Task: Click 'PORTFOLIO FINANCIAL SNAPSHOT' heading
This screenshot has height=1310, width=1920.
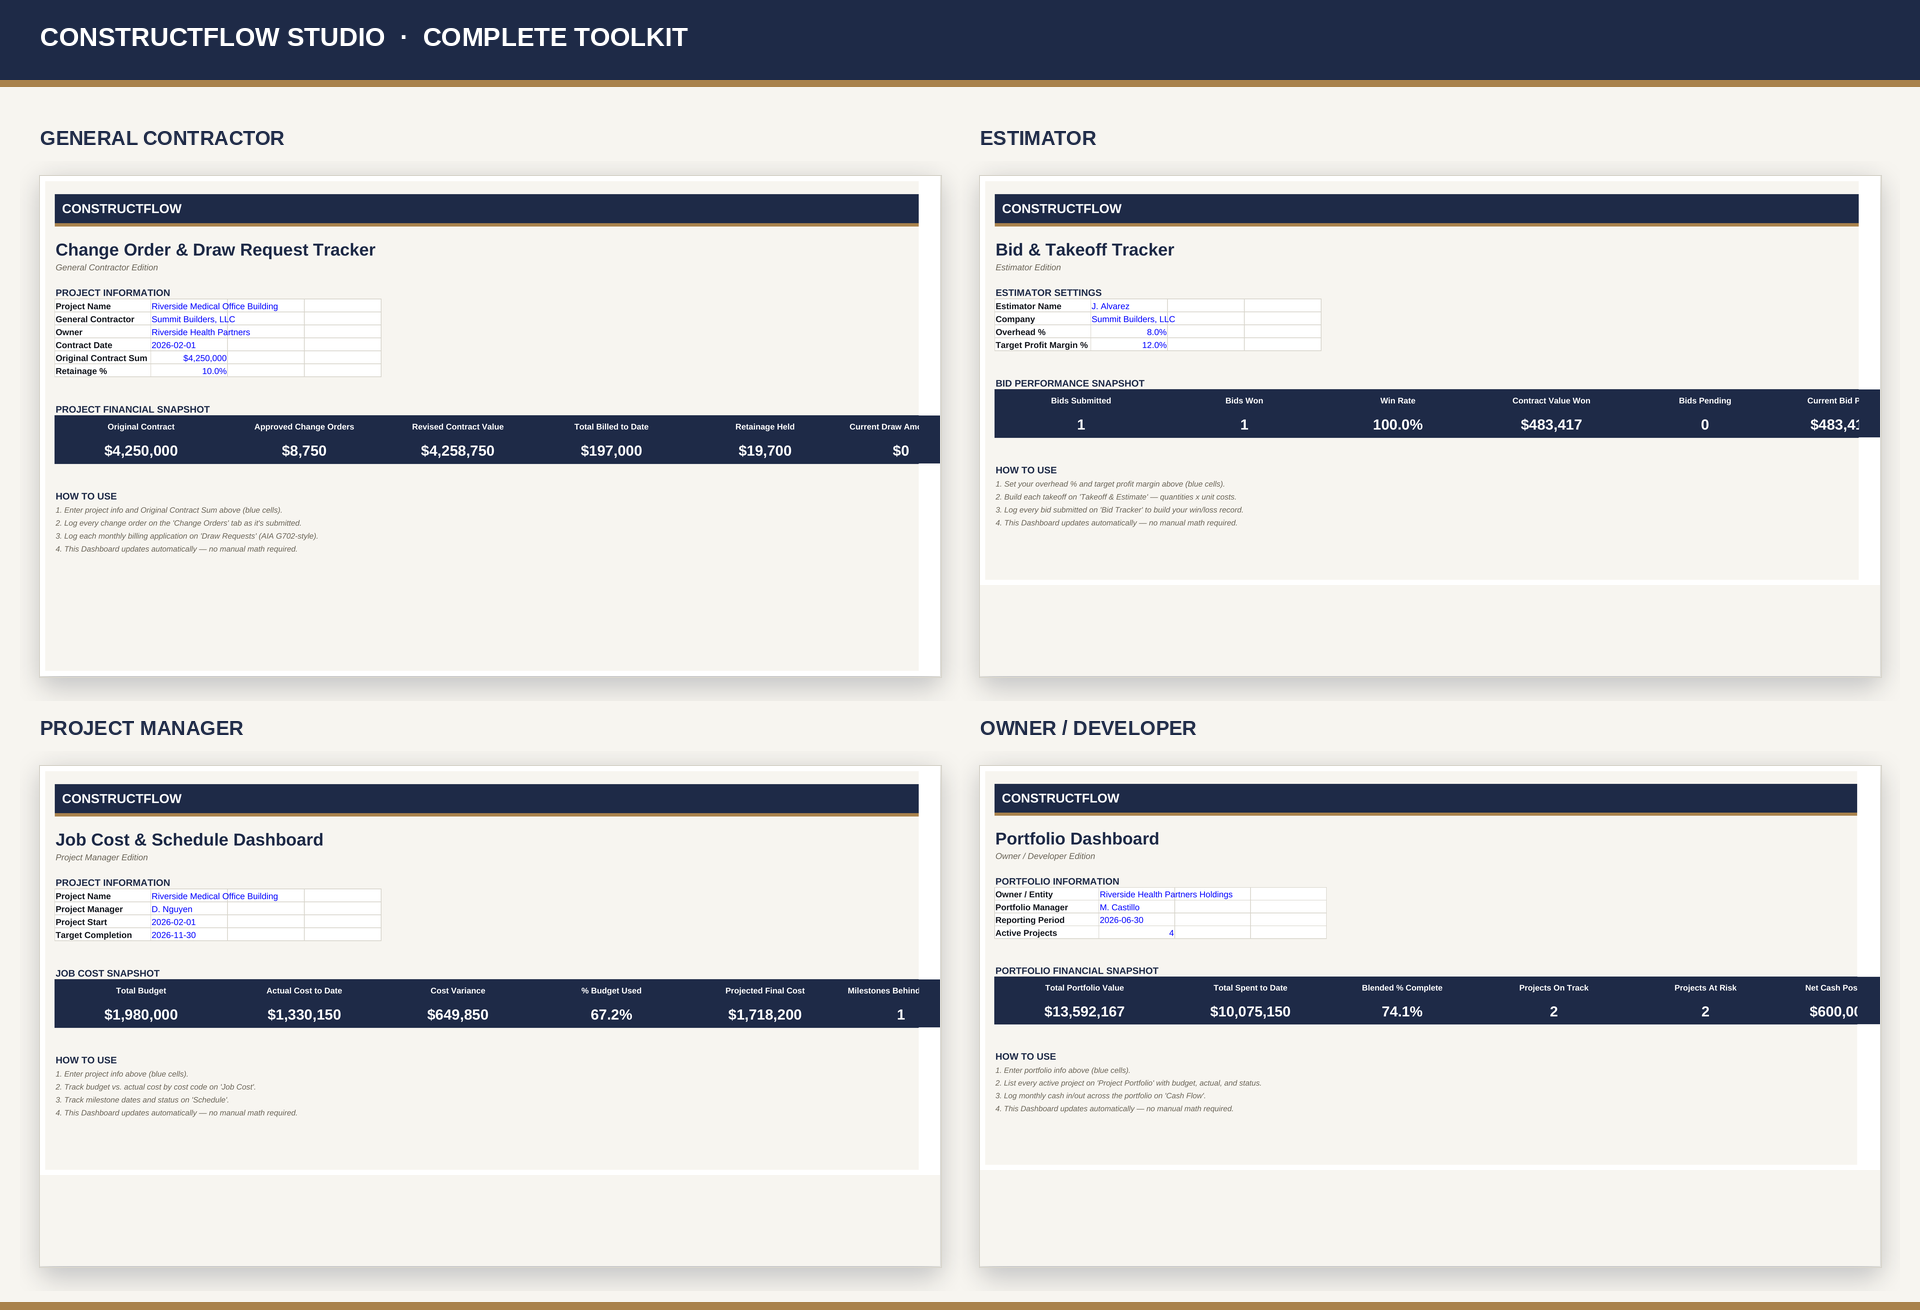Action: (1077, 970)
